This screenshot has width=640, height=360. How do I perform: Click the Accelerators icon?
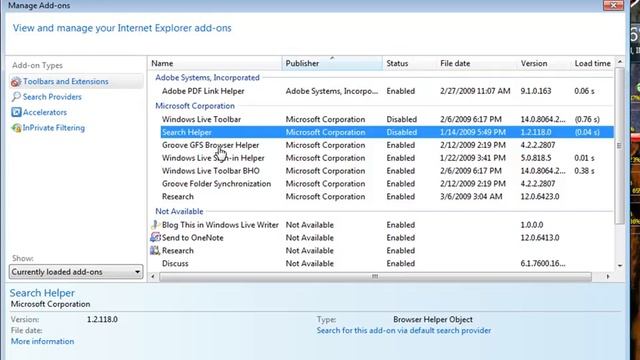point(16,112)
